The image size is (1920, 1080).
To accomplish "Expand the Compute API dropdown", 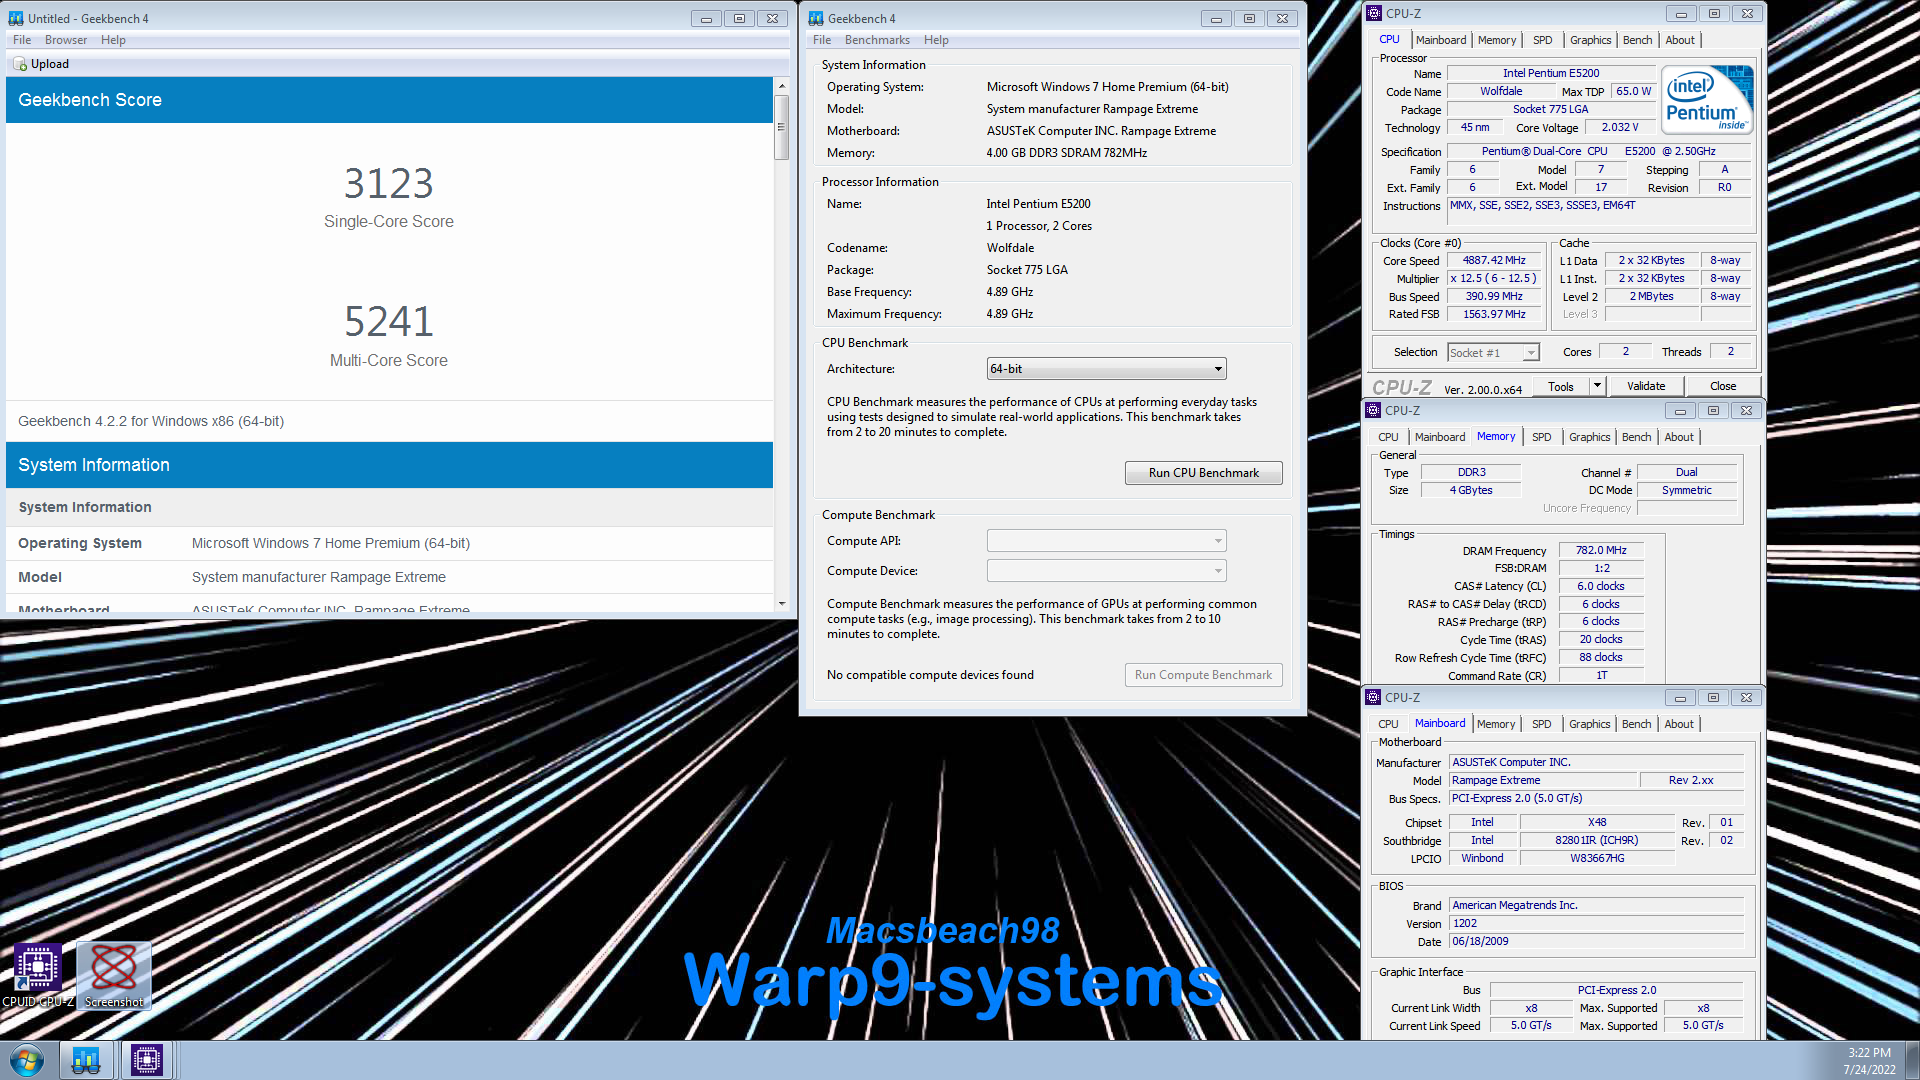I will 1106,541.
